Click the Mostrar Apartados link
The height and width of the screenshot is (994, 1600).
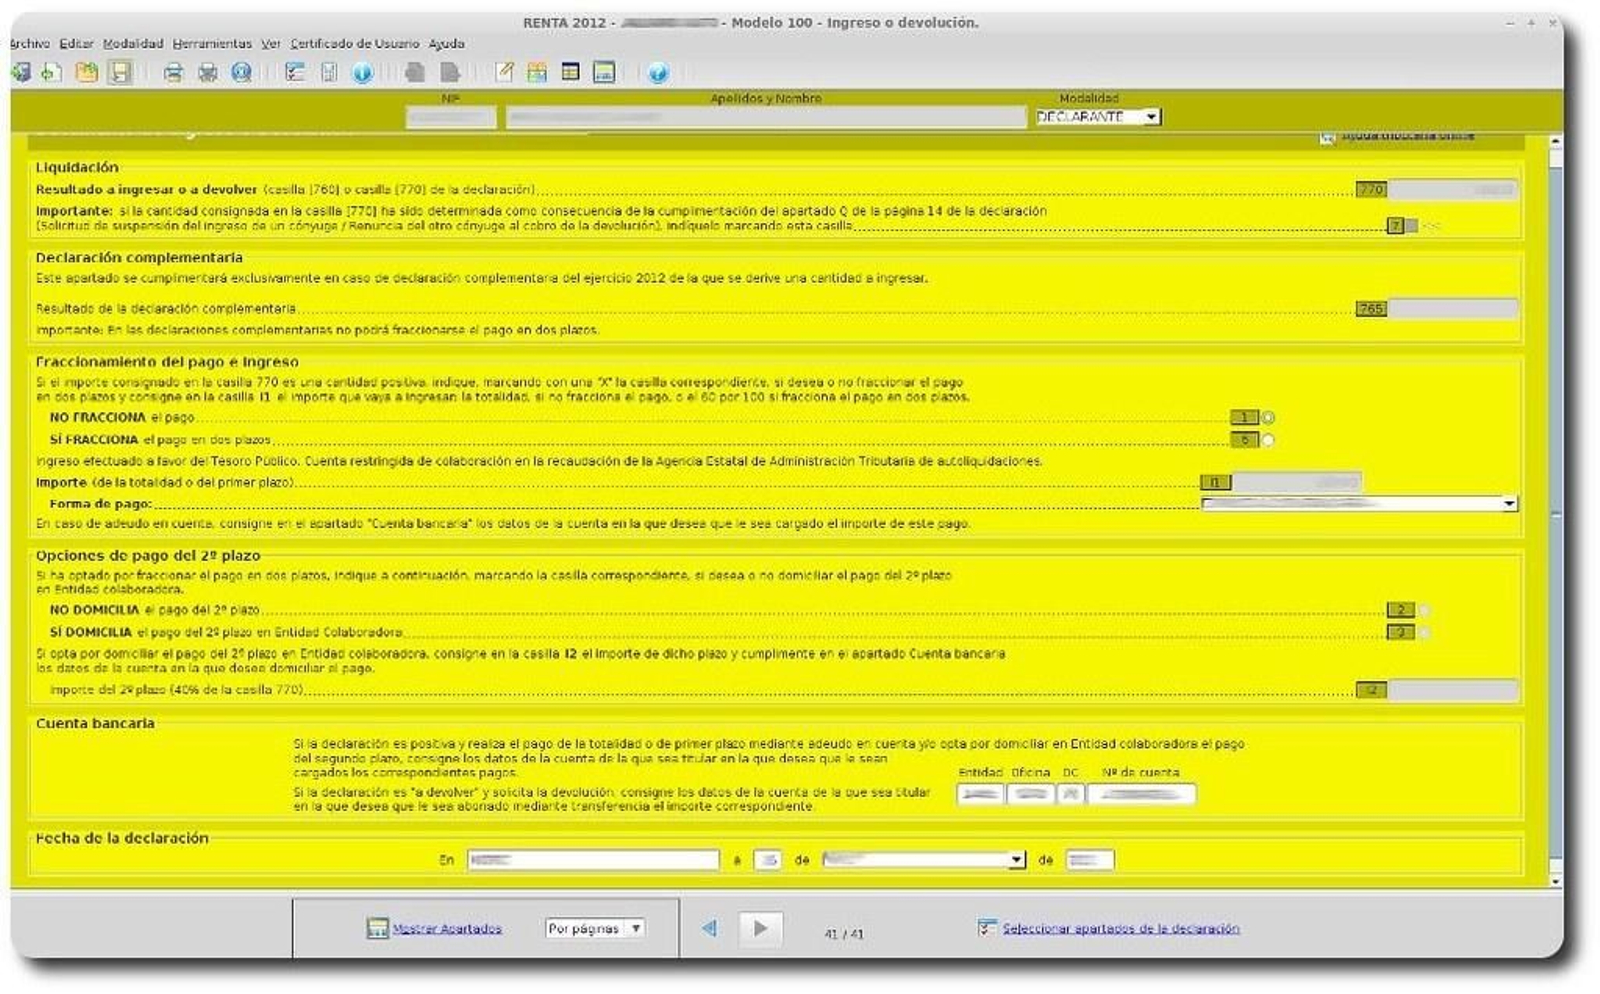pyautogui.click(x=445, y=928)
